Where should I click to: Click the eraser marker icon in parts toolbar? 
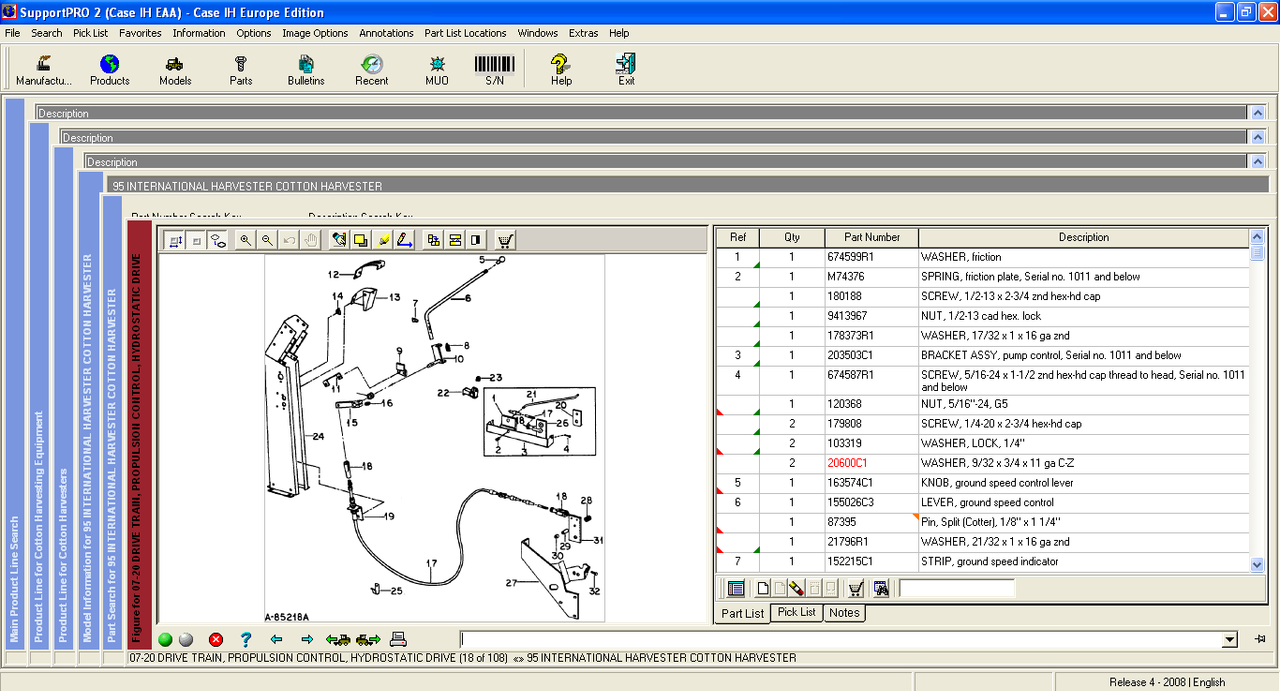coord(796,588)
